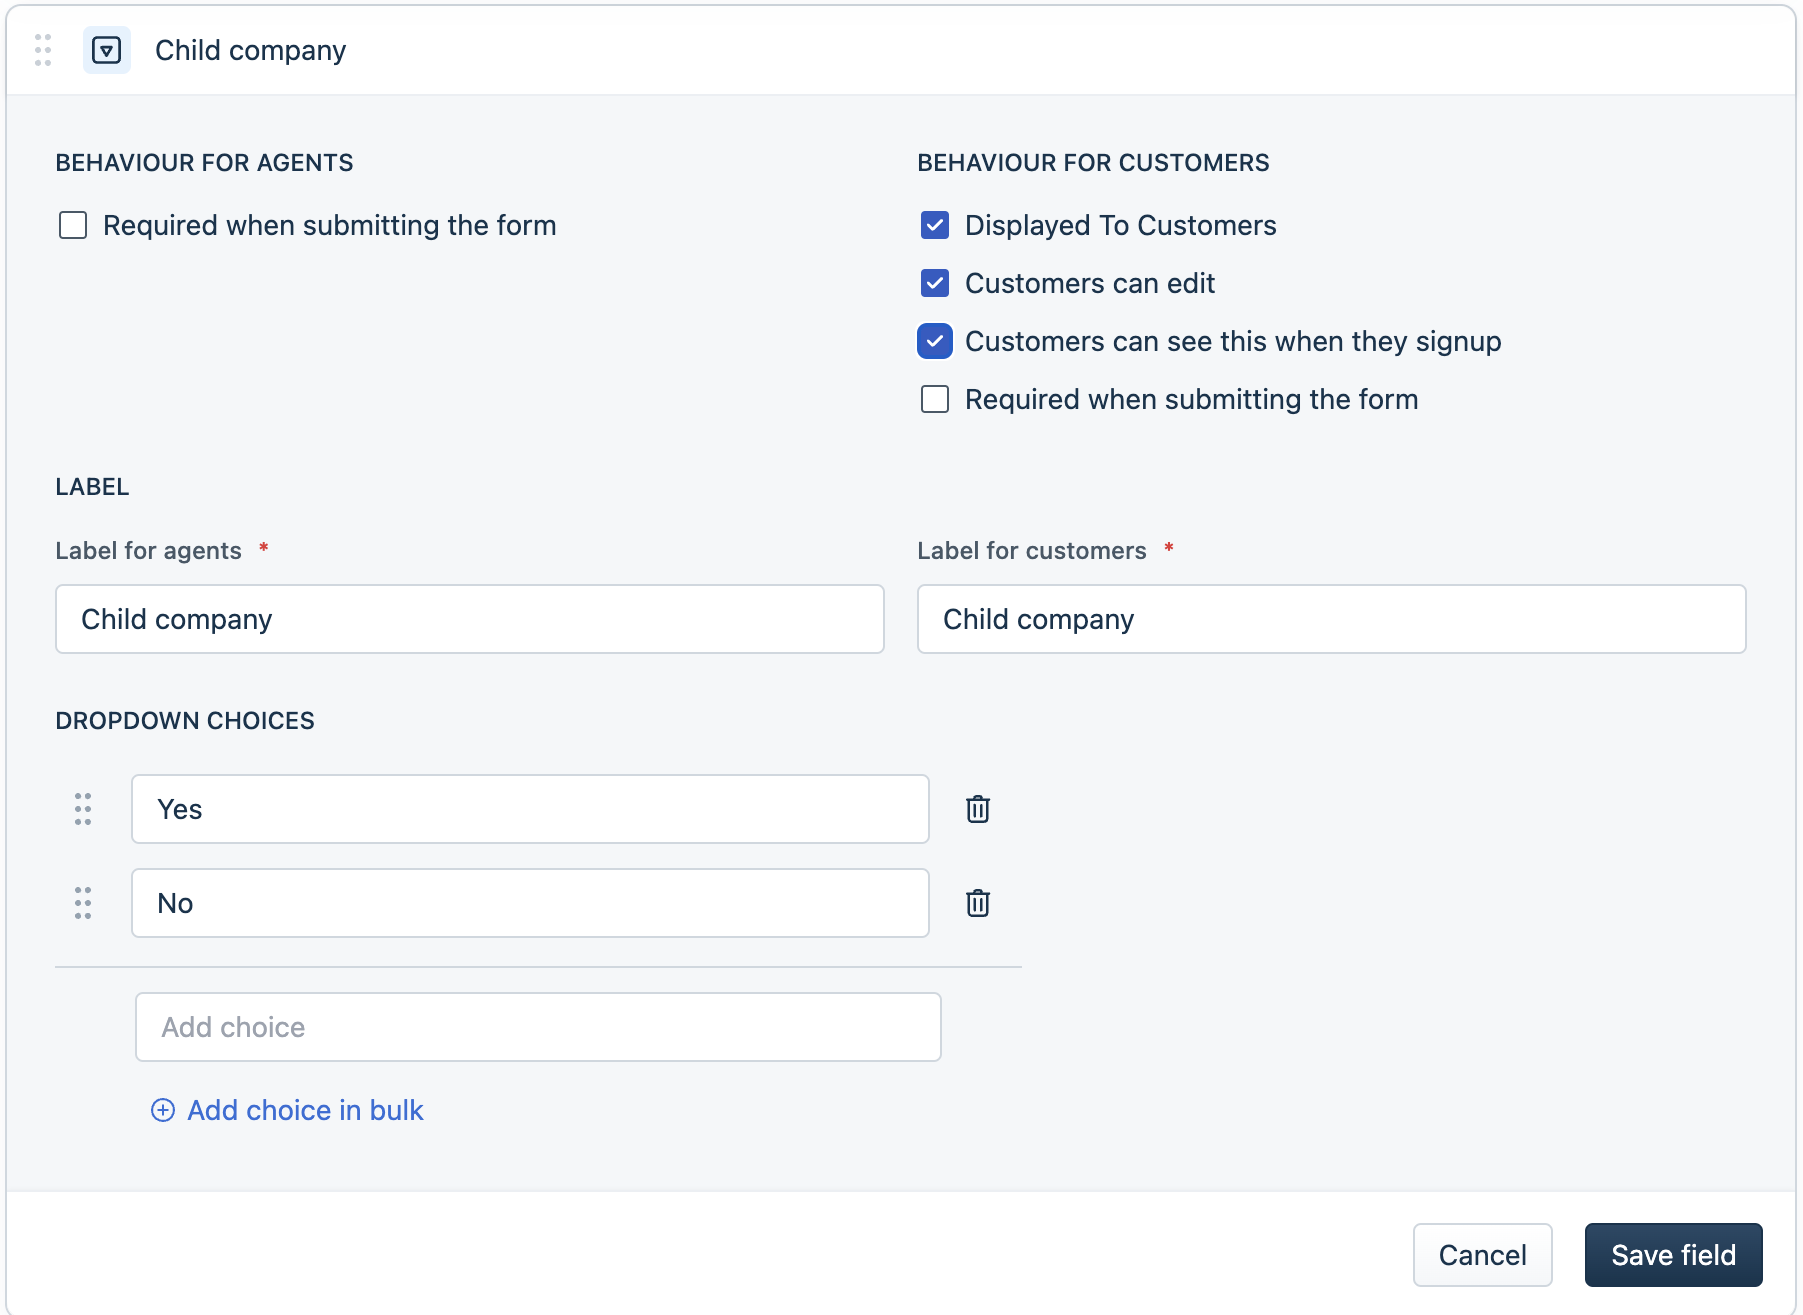Edit the Yes choice text field

coord(530,809)
